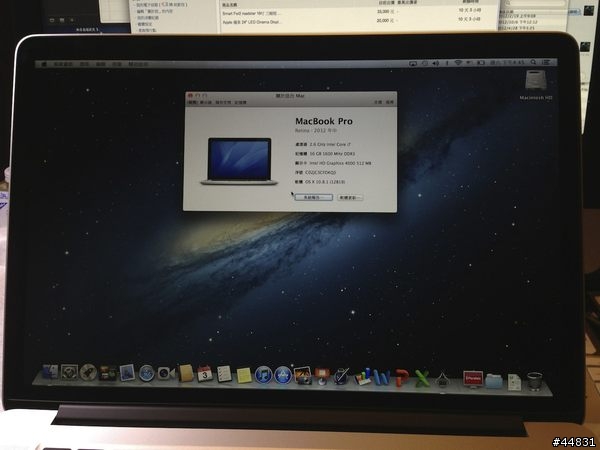Launch Microsoft Excel green X icon
Screen dimensions: 600x450
click(x=422, y=378)
